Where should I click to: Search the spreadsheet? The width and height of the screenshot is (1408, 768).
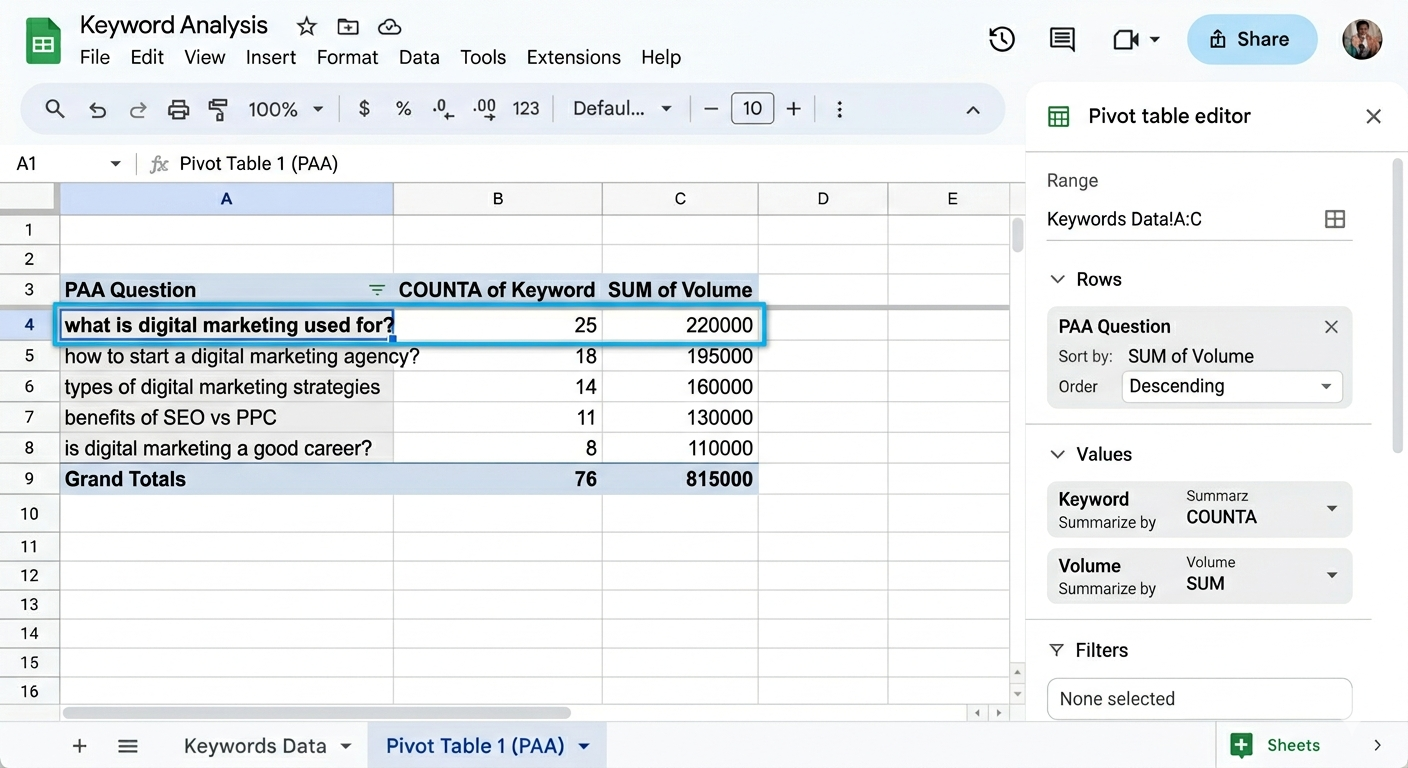[x=55, y=109]
